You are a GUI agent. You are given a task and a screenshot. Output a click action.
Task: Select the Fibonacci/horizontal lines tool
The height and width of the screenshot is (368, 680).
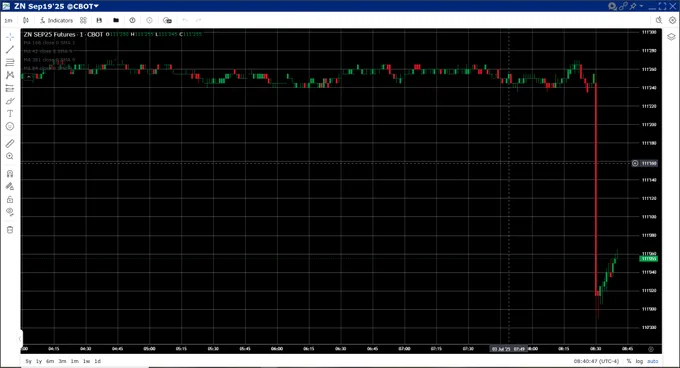point(10,63)
